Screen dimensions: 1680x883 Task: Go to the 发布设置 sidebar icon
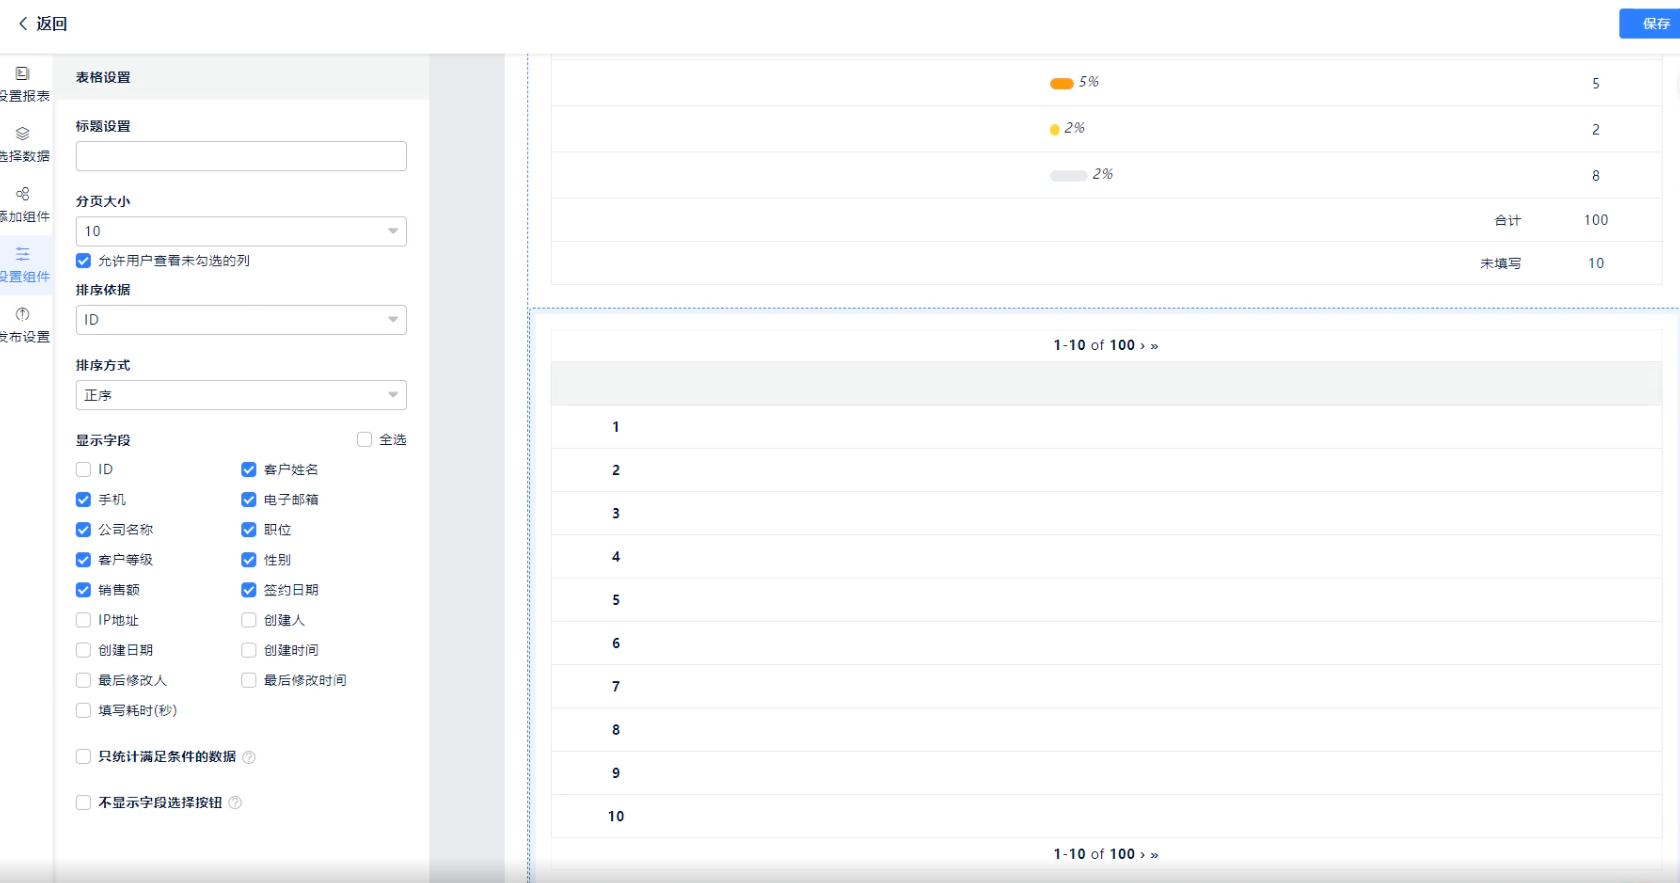(23, 314)
